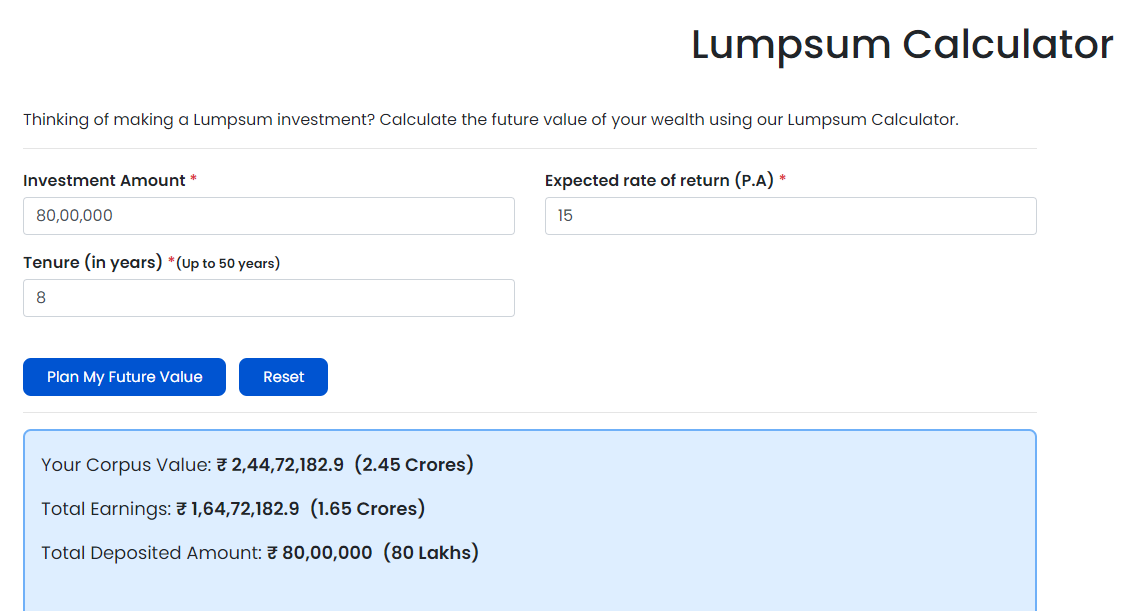
Task: Click the Total Deposited Amount label
Action: [152, 553]
